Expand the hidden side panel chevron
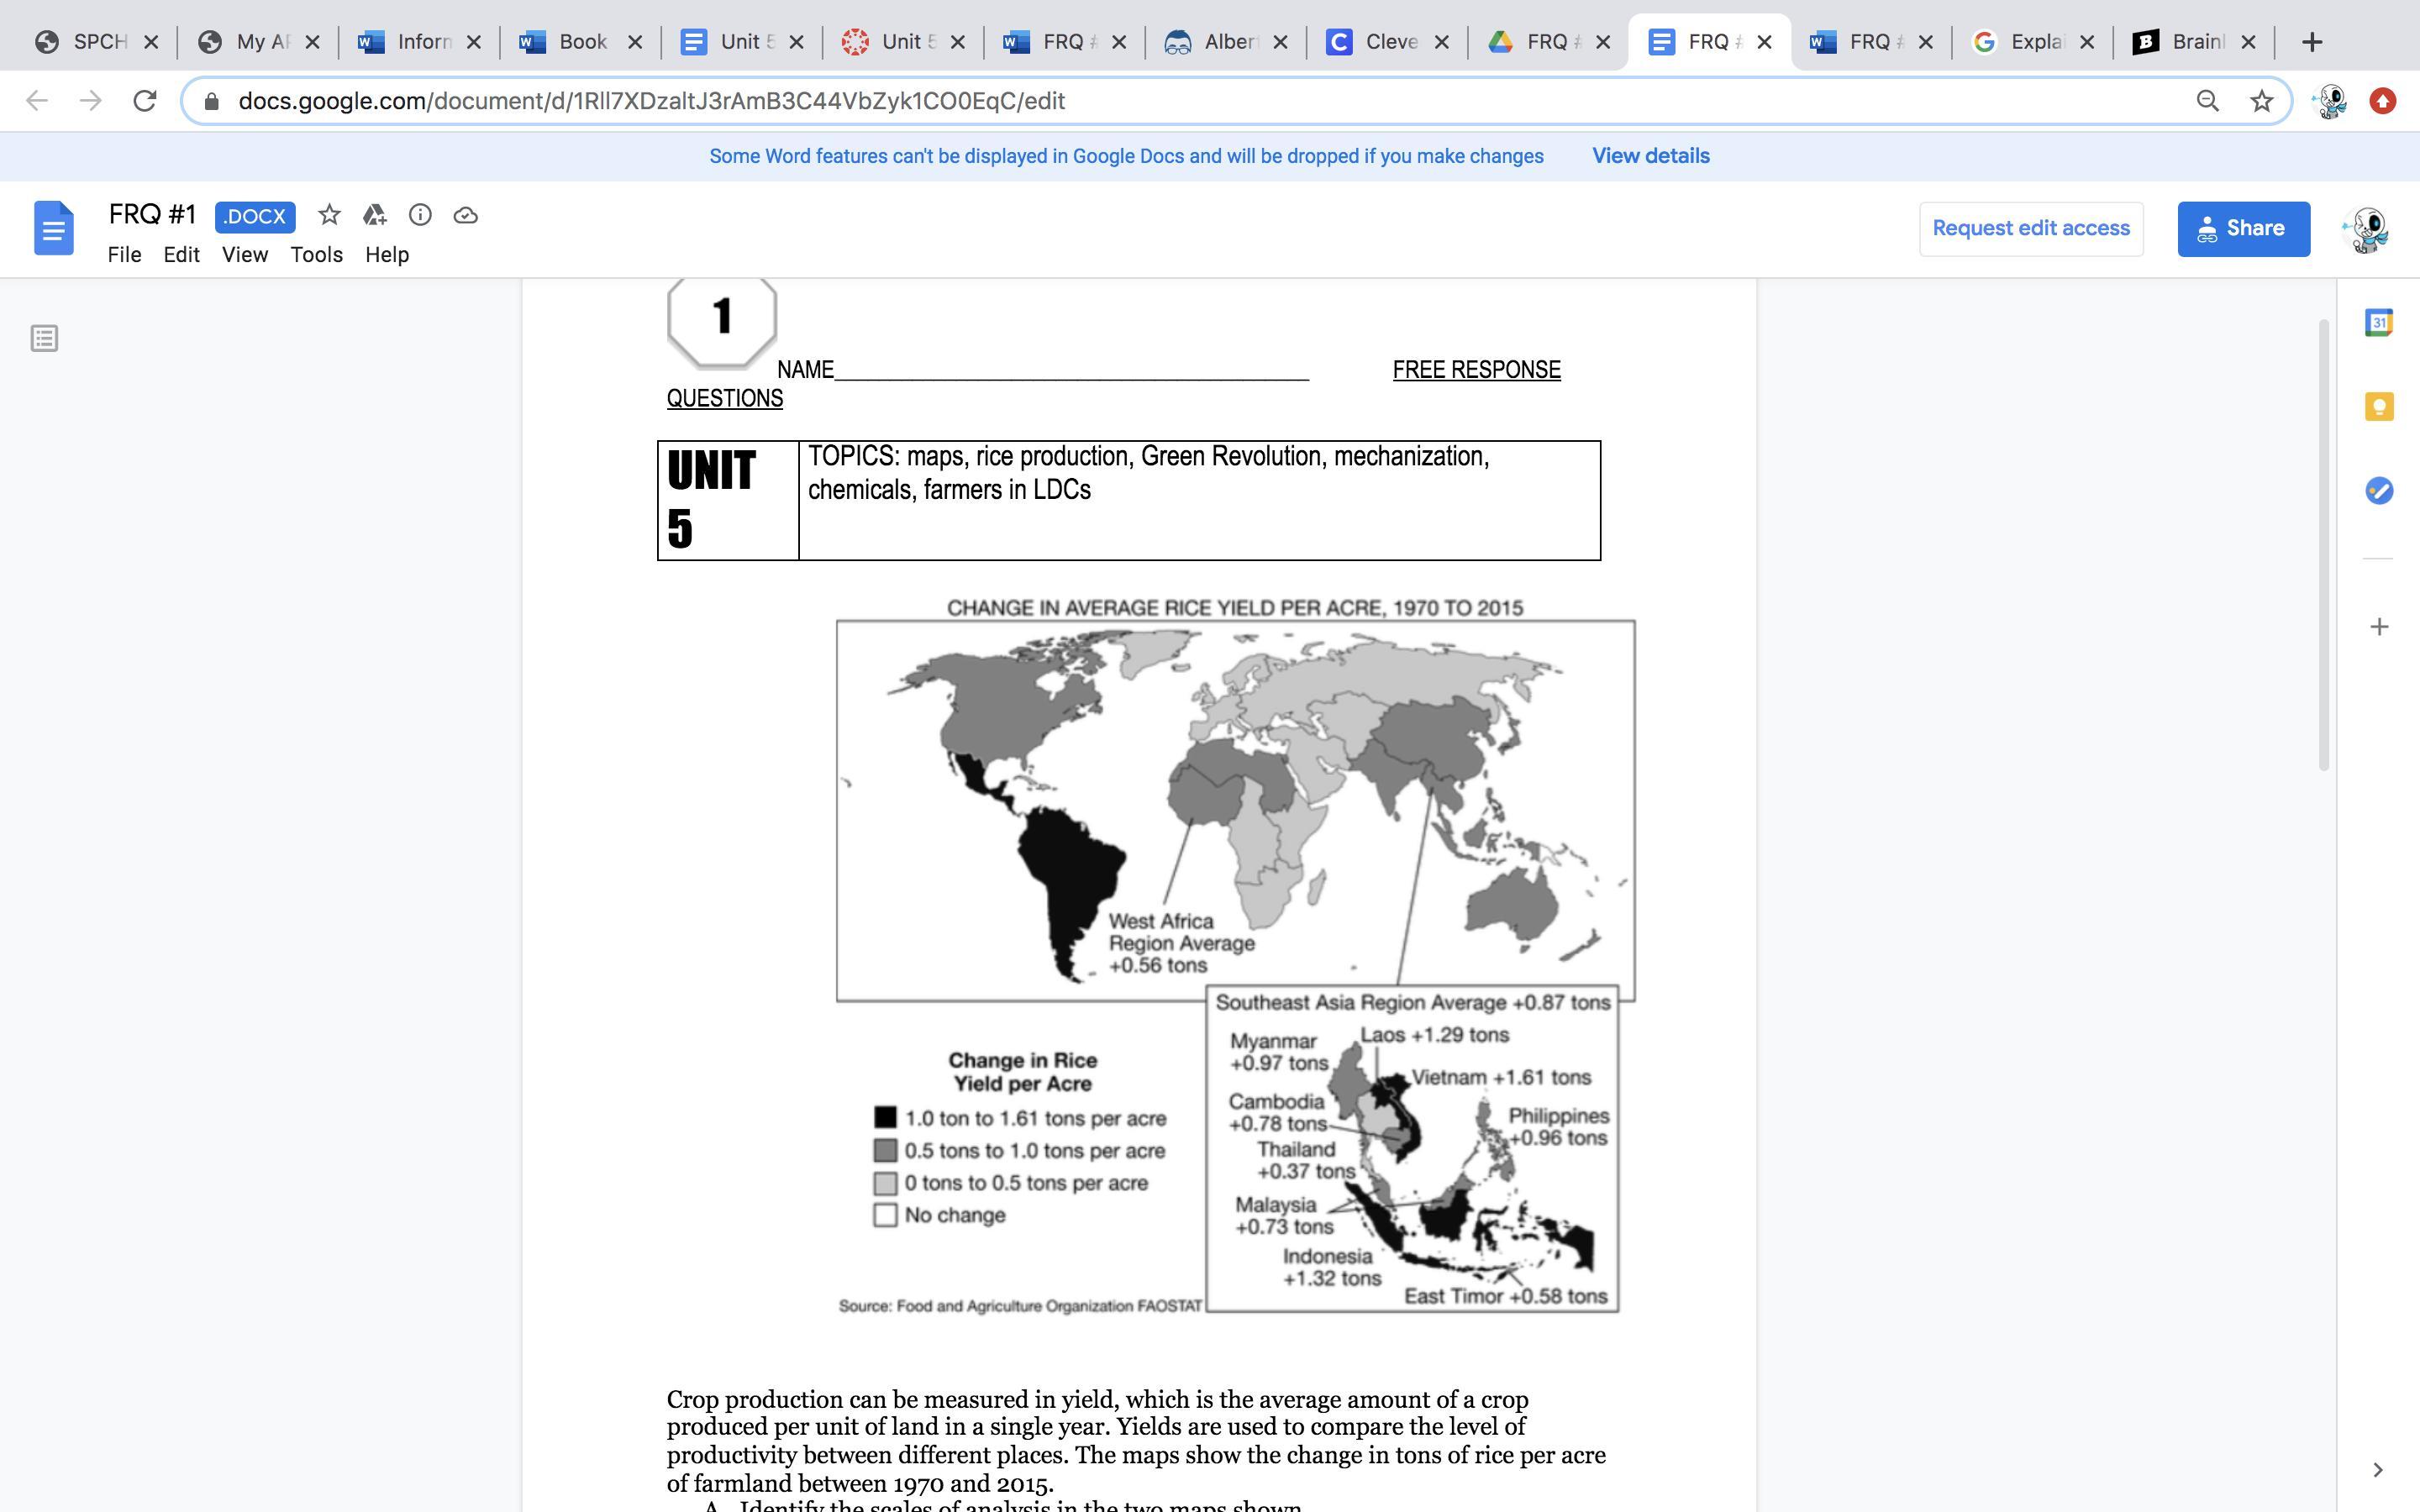 [2378, 1469]
